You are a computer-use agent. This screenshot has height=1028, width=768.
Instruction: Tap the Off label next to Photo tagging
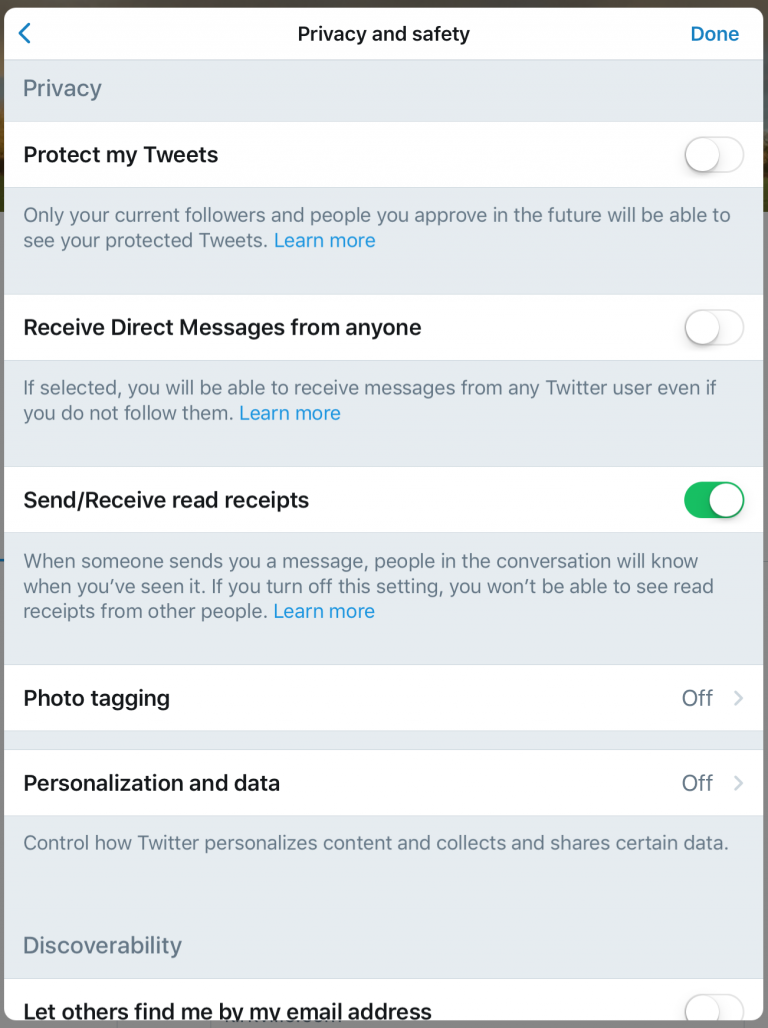(697, 698)
